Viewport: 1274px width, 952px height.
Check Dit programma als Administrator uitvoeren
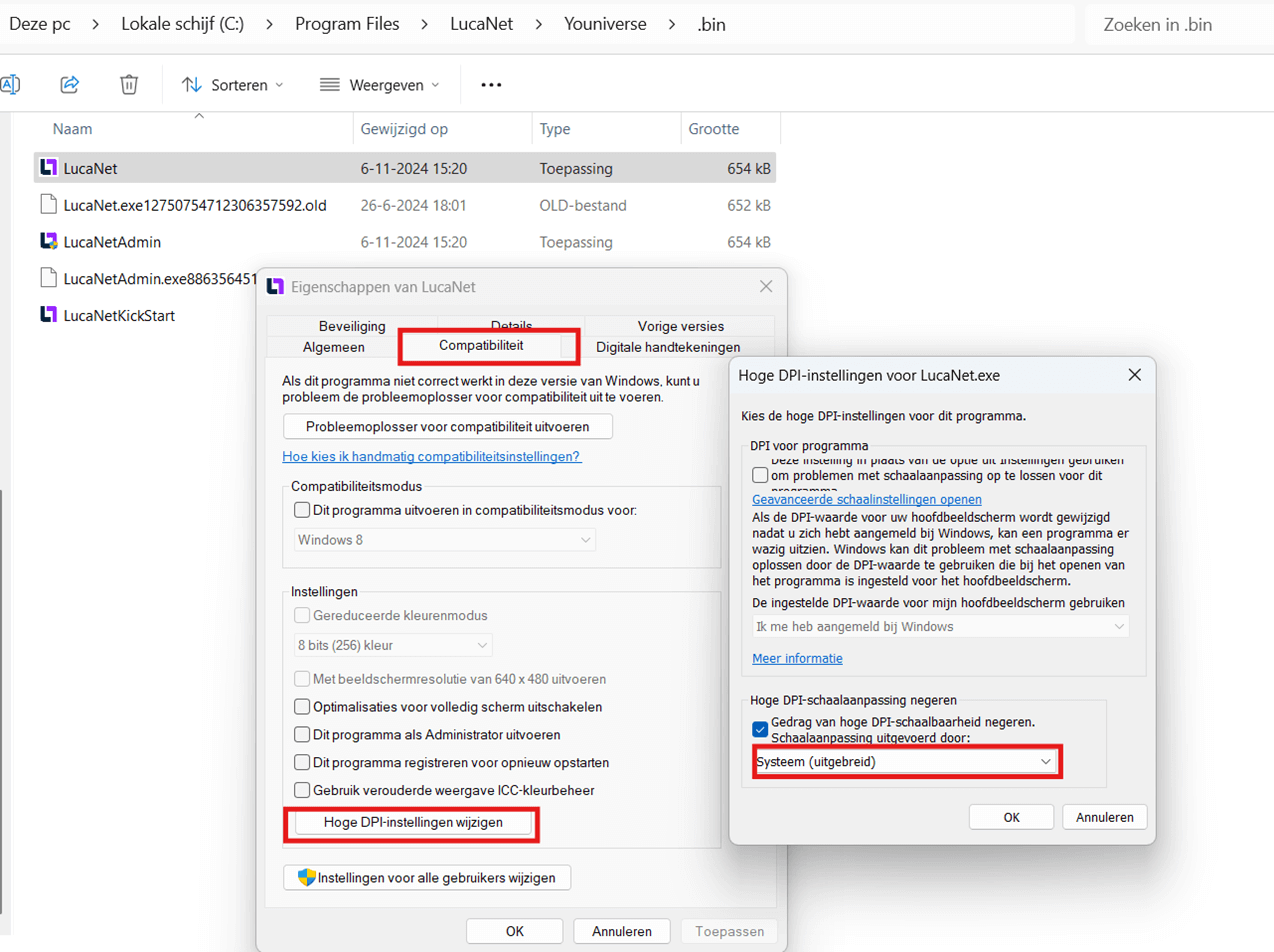coord(302,735)
